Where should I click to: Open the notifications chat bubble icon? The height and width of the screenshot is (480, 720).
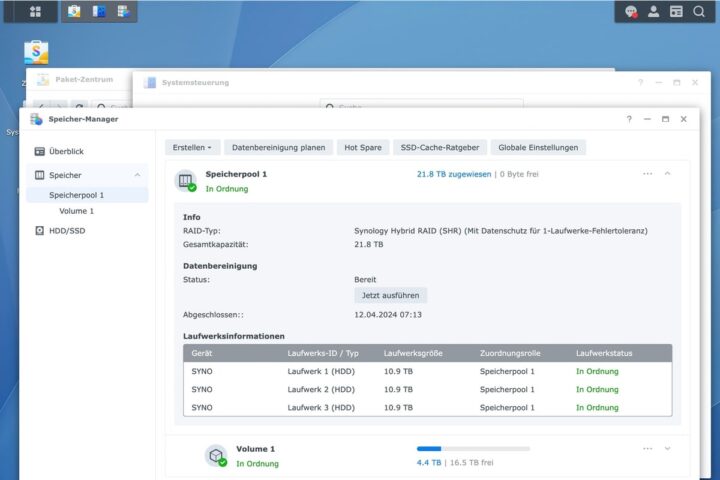point(631,11)
